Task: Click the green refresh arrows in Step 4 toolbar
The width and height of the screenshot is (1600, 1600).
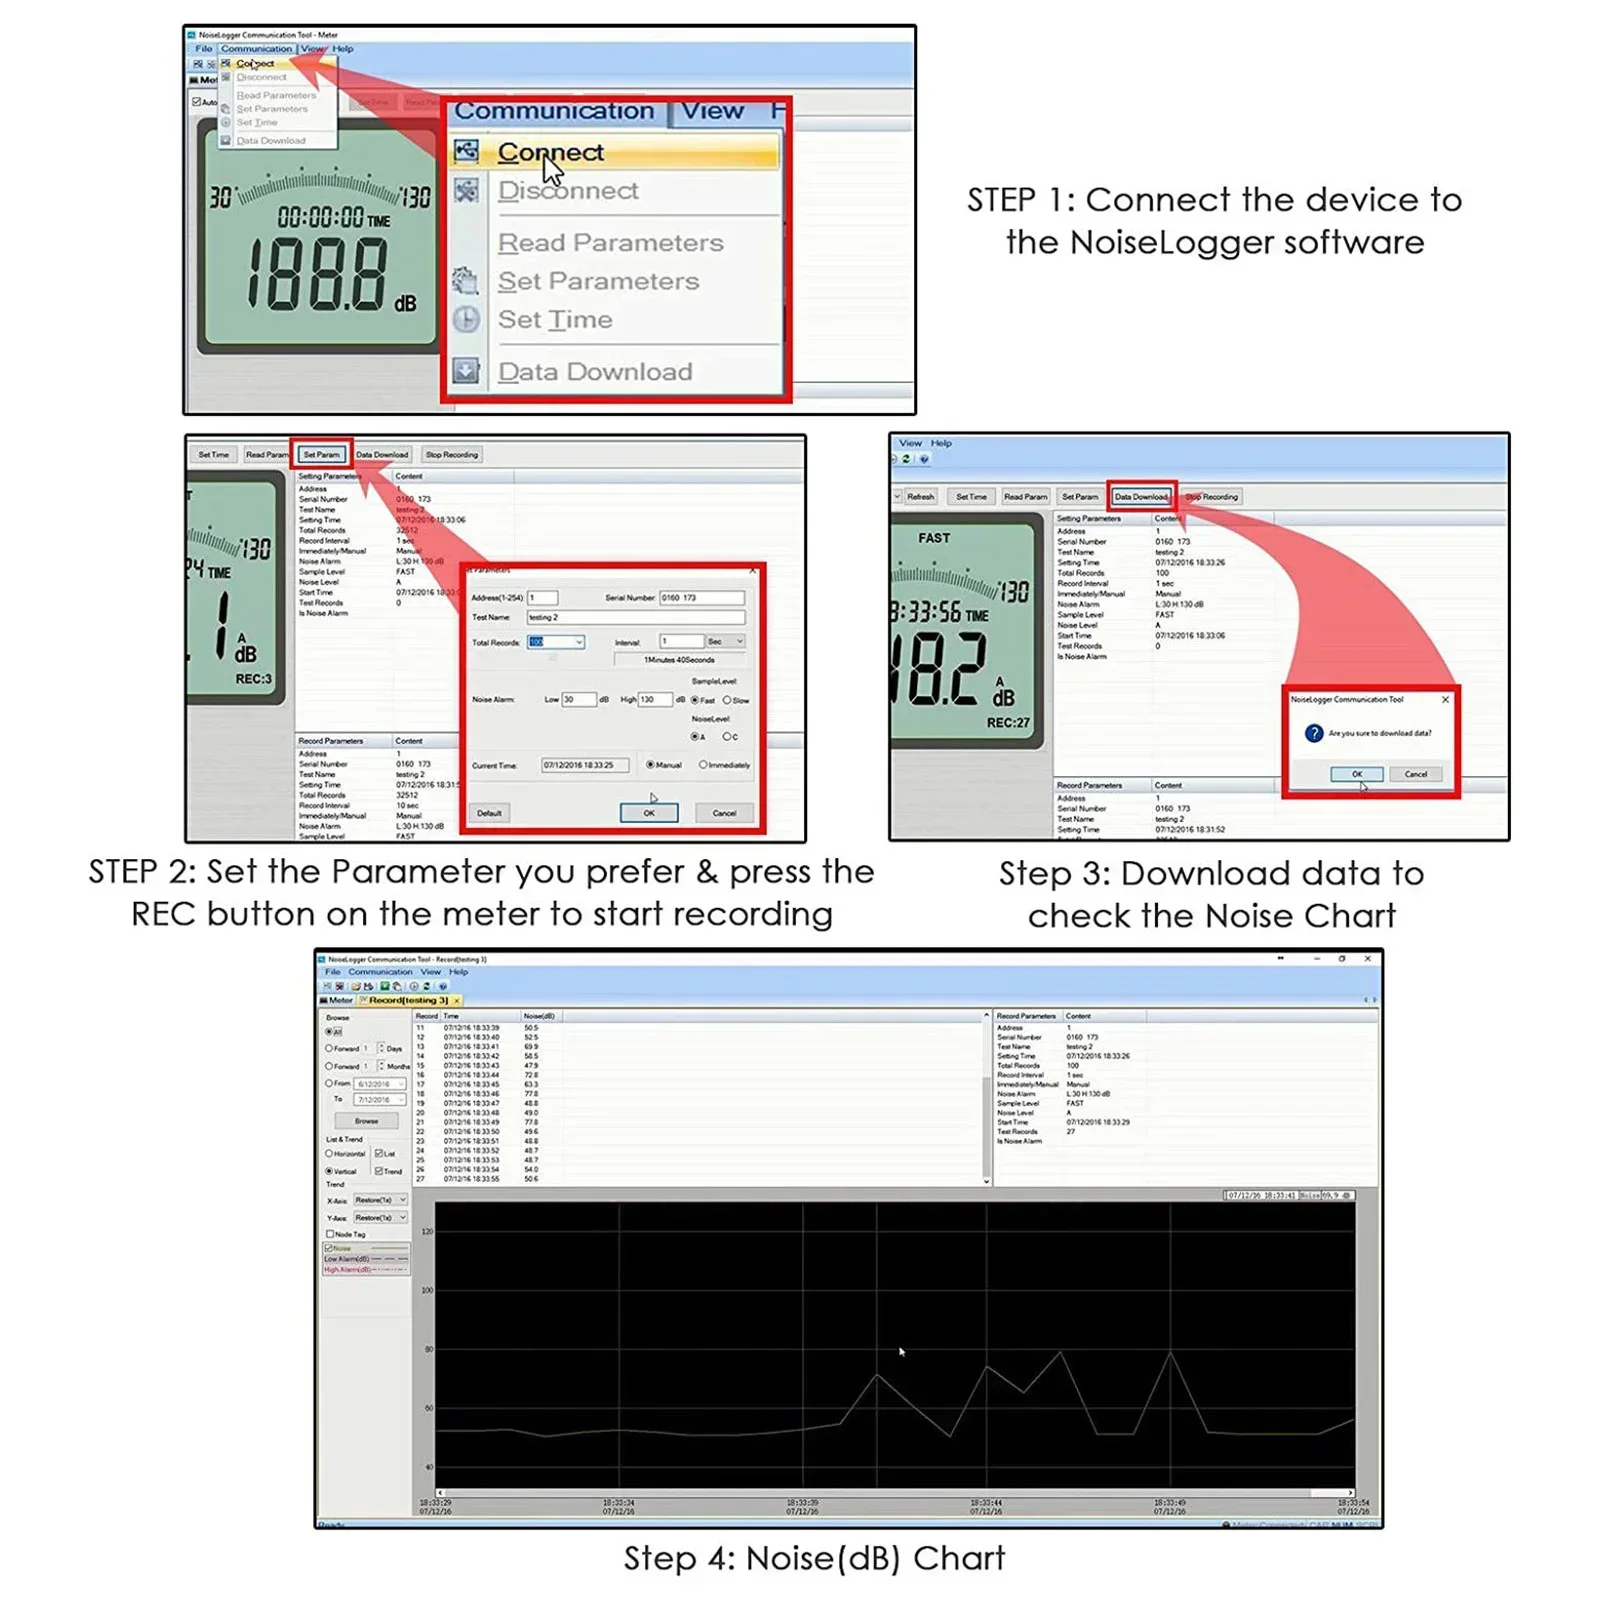Action: click(426, 986)
